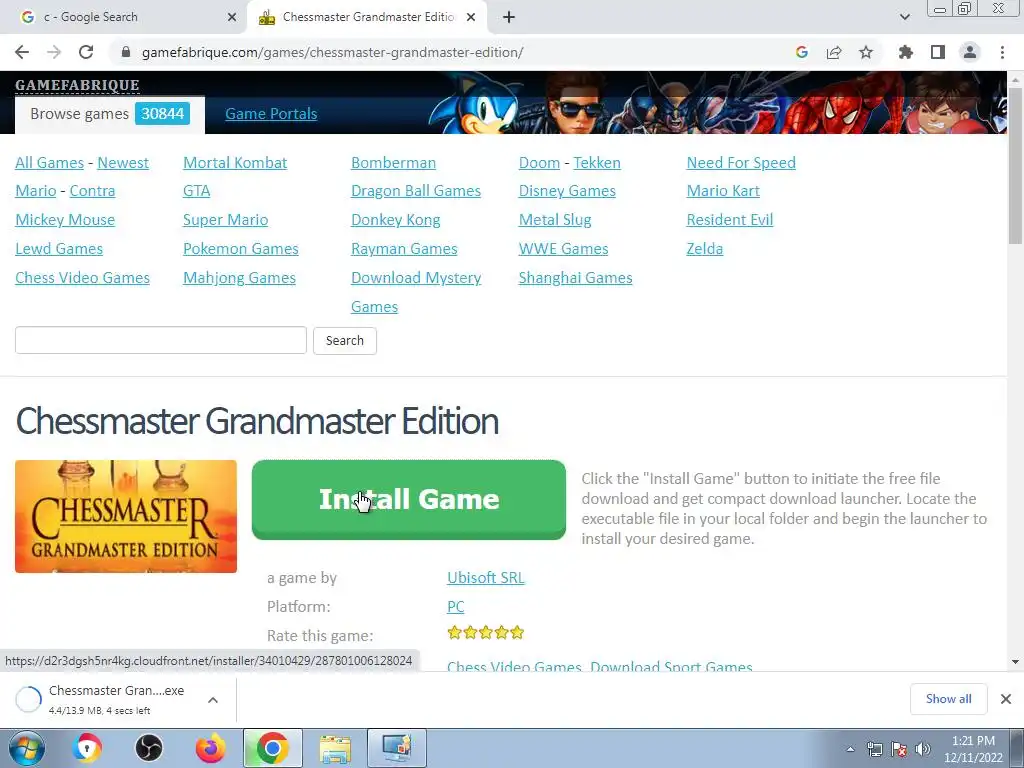Expand the tab search dropdown

point(904,17)
